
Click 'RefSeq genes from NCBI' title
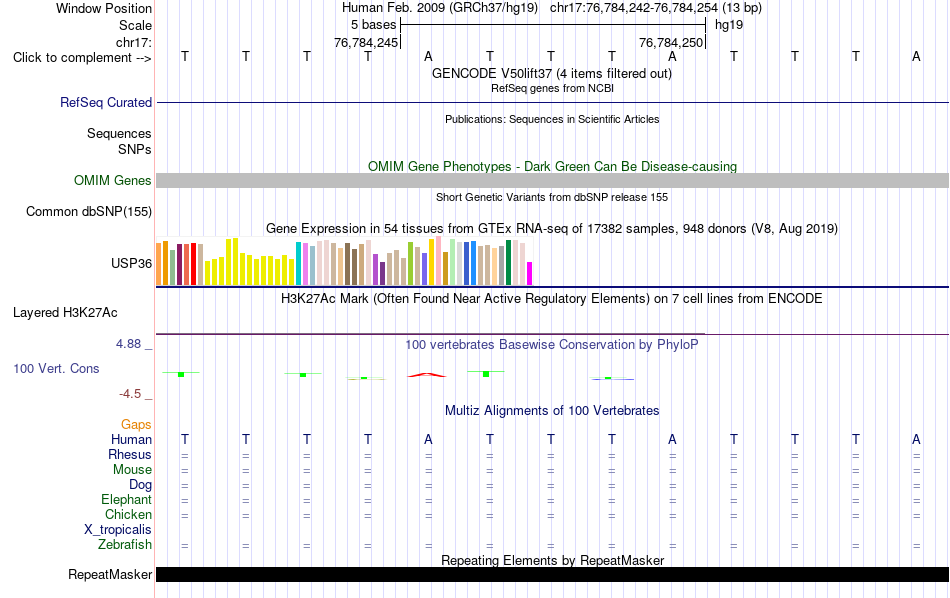click(552, 88)
